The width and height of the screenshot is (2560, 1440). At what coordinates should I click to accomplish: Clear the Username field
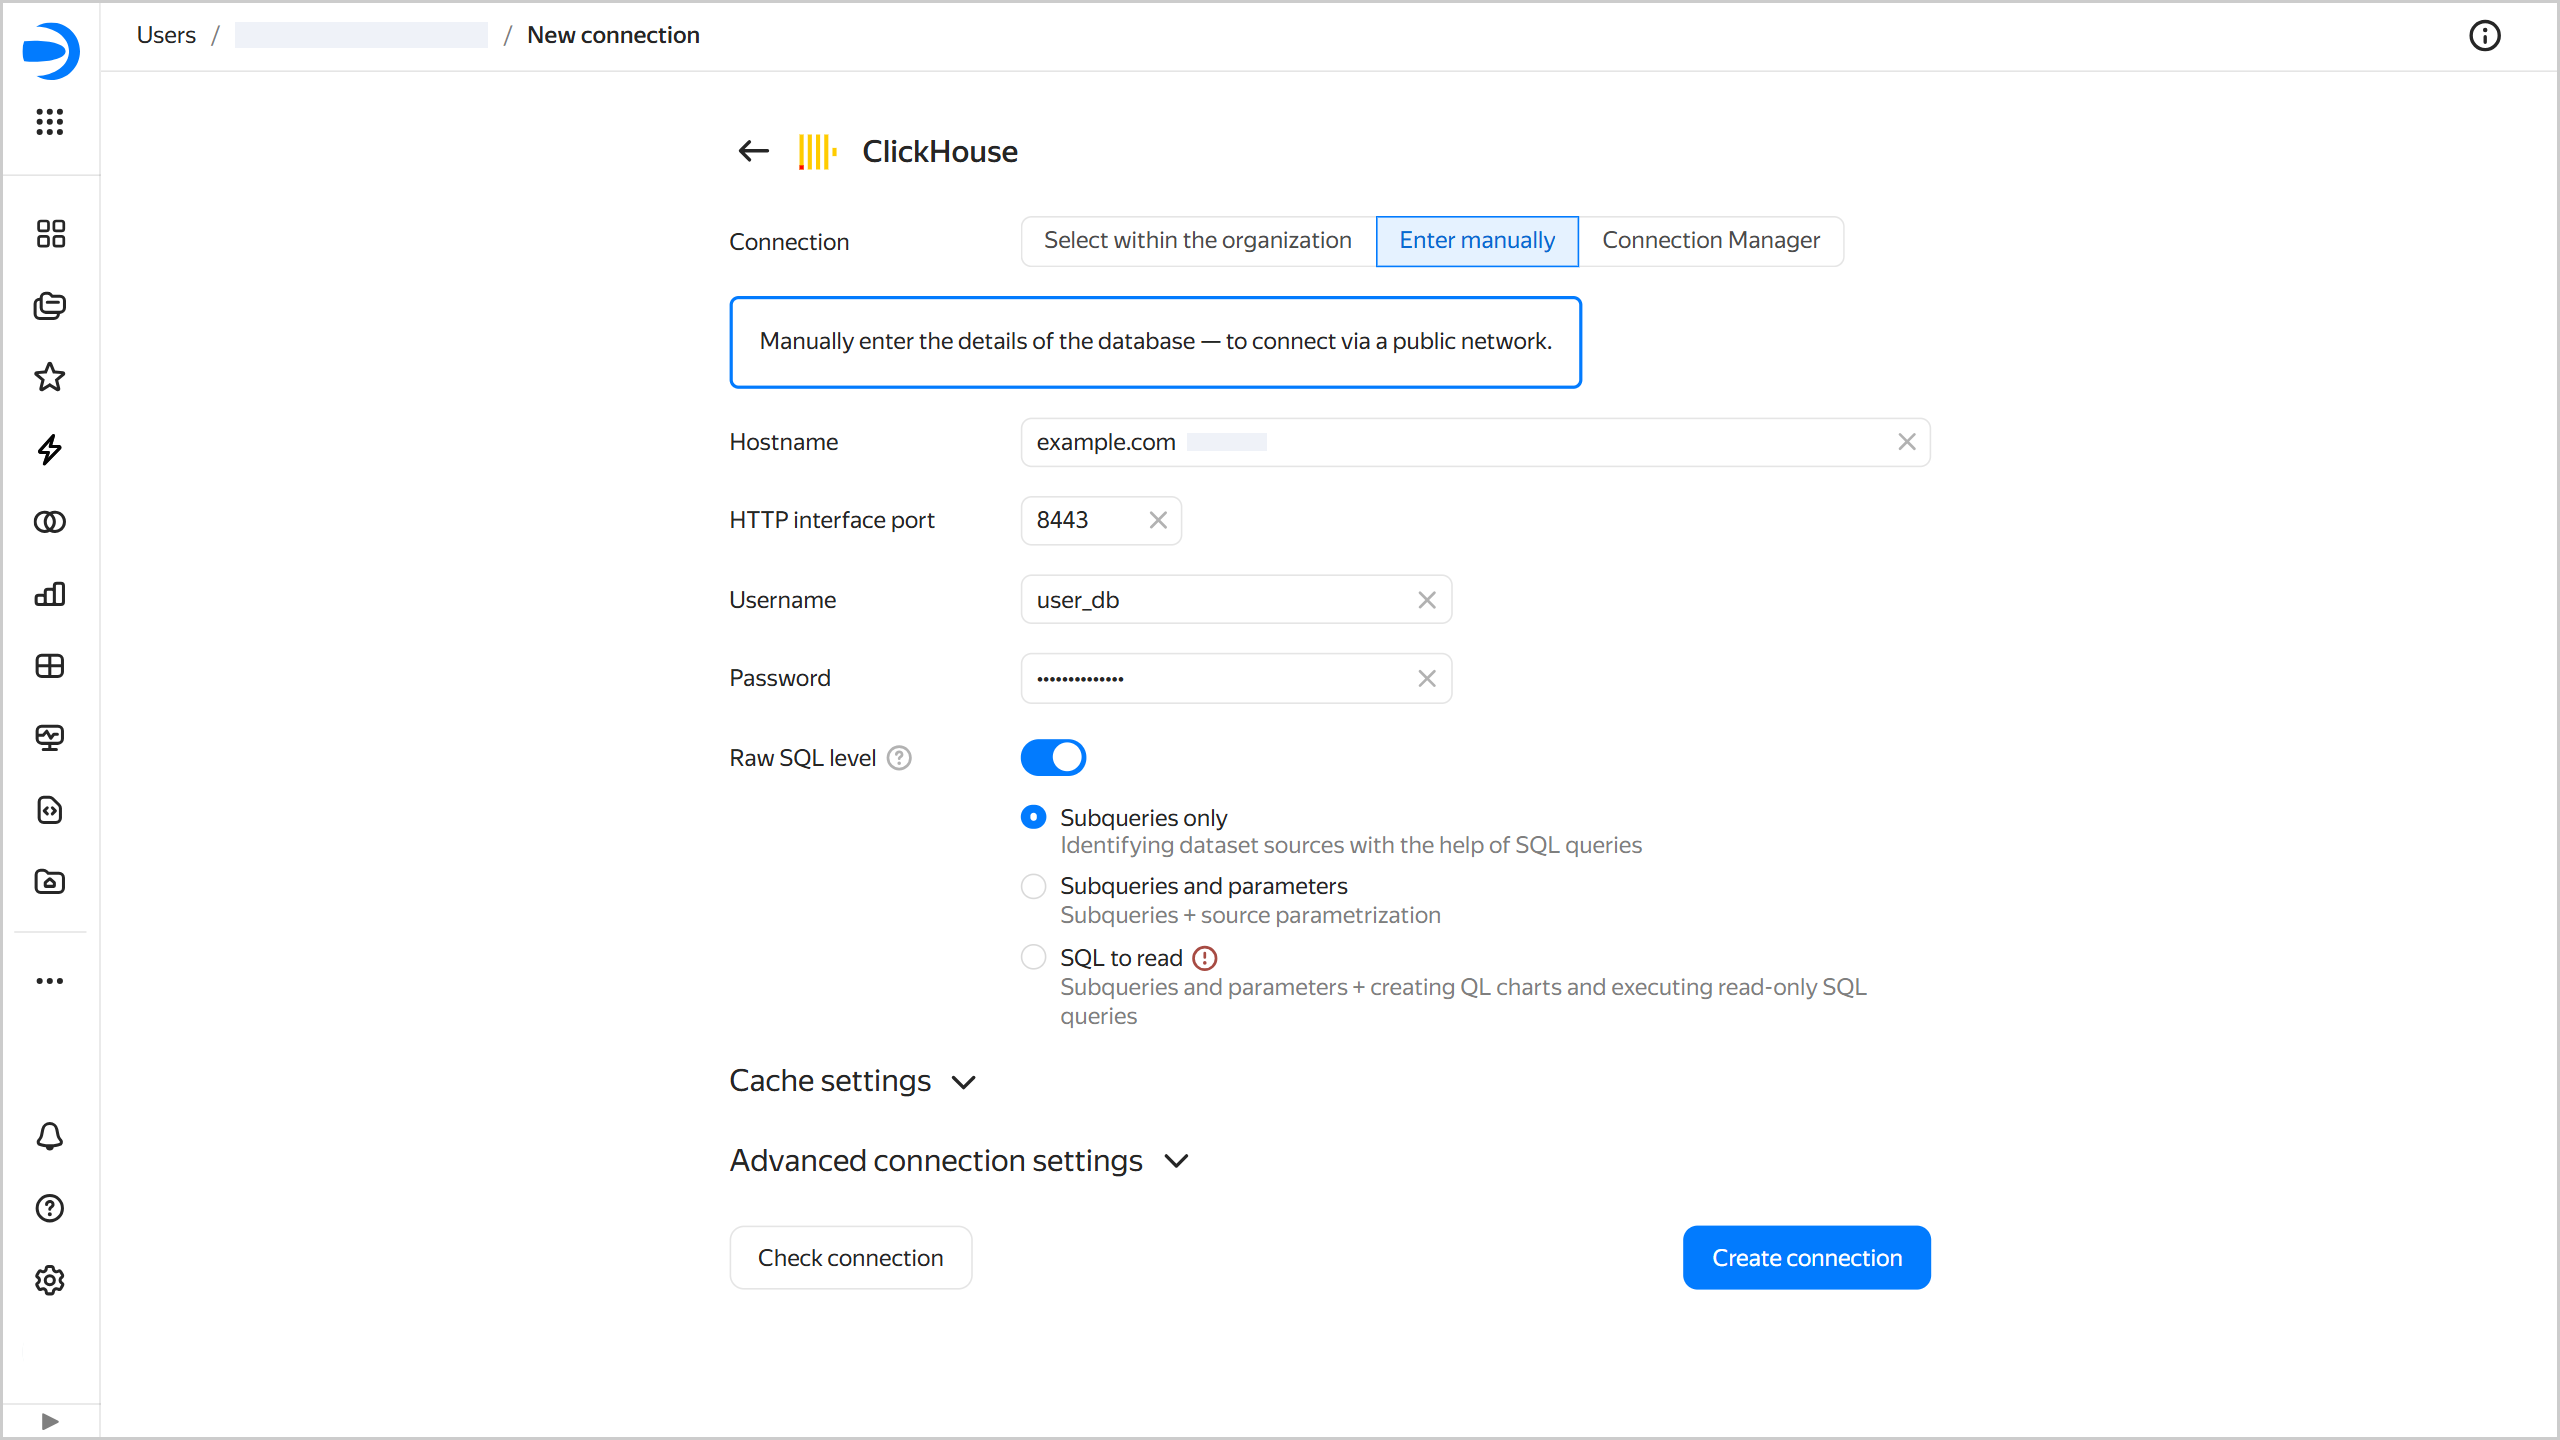coord(1427,600)
